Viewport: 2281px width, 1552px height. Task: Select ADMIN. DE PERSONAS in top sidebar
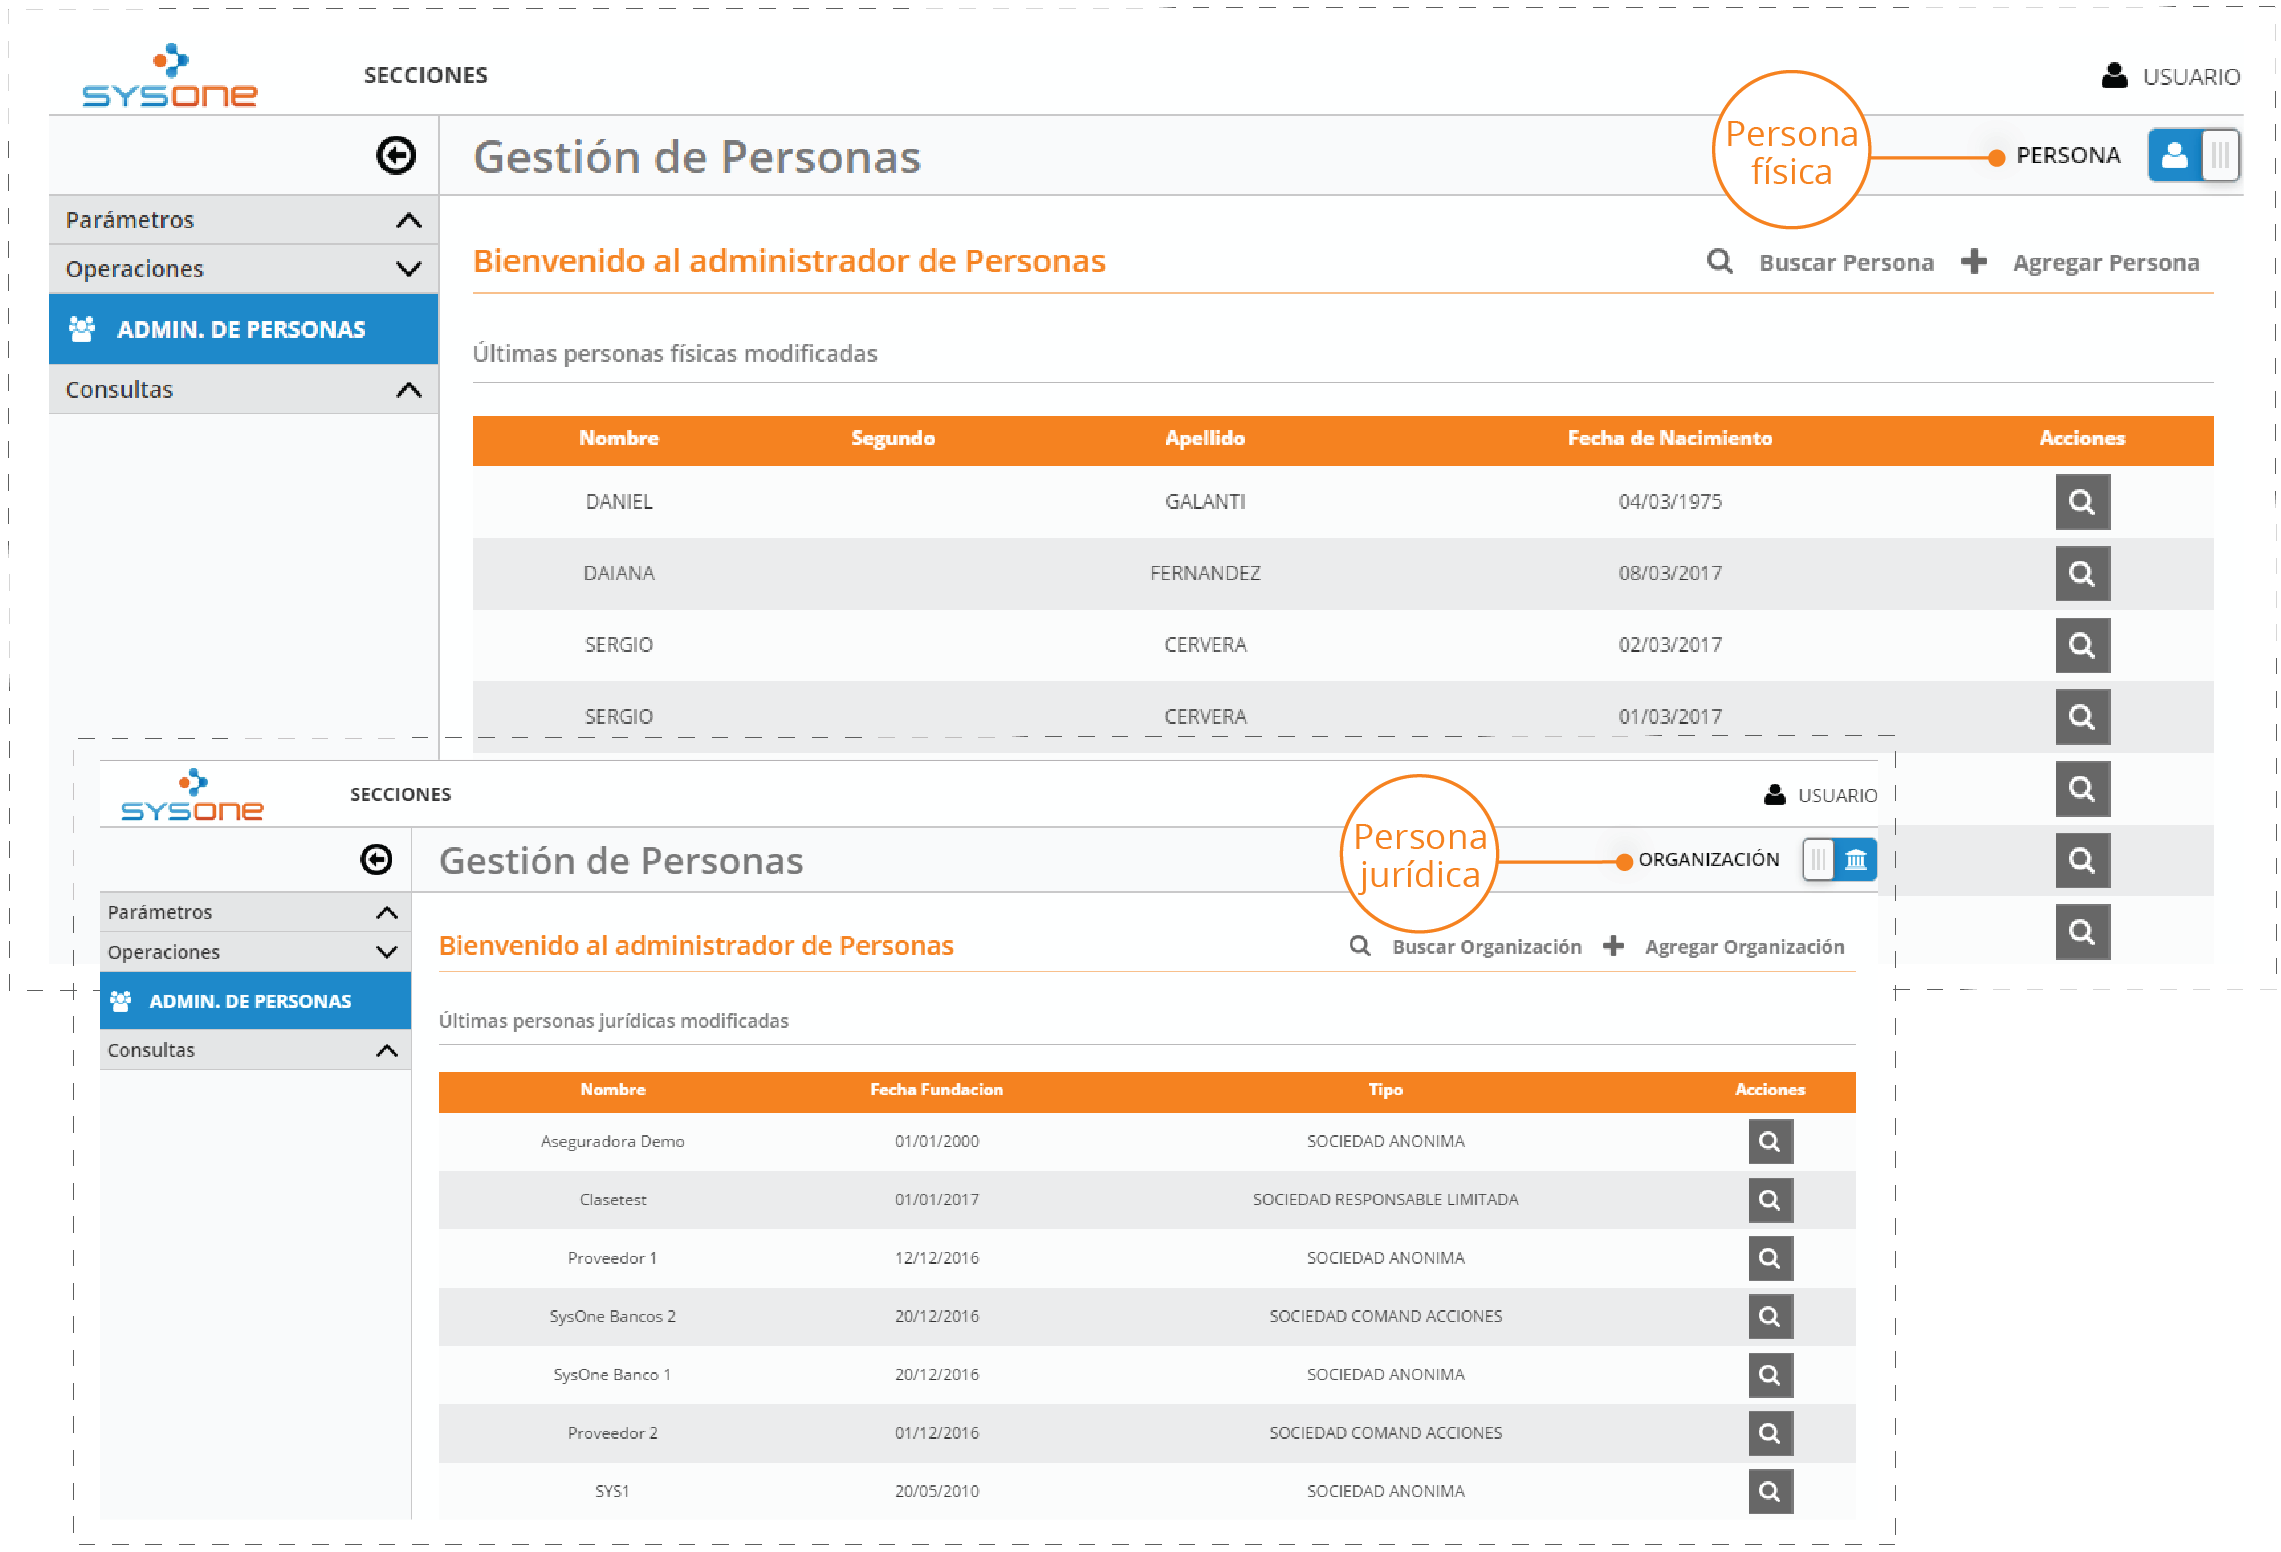point(242,329)
